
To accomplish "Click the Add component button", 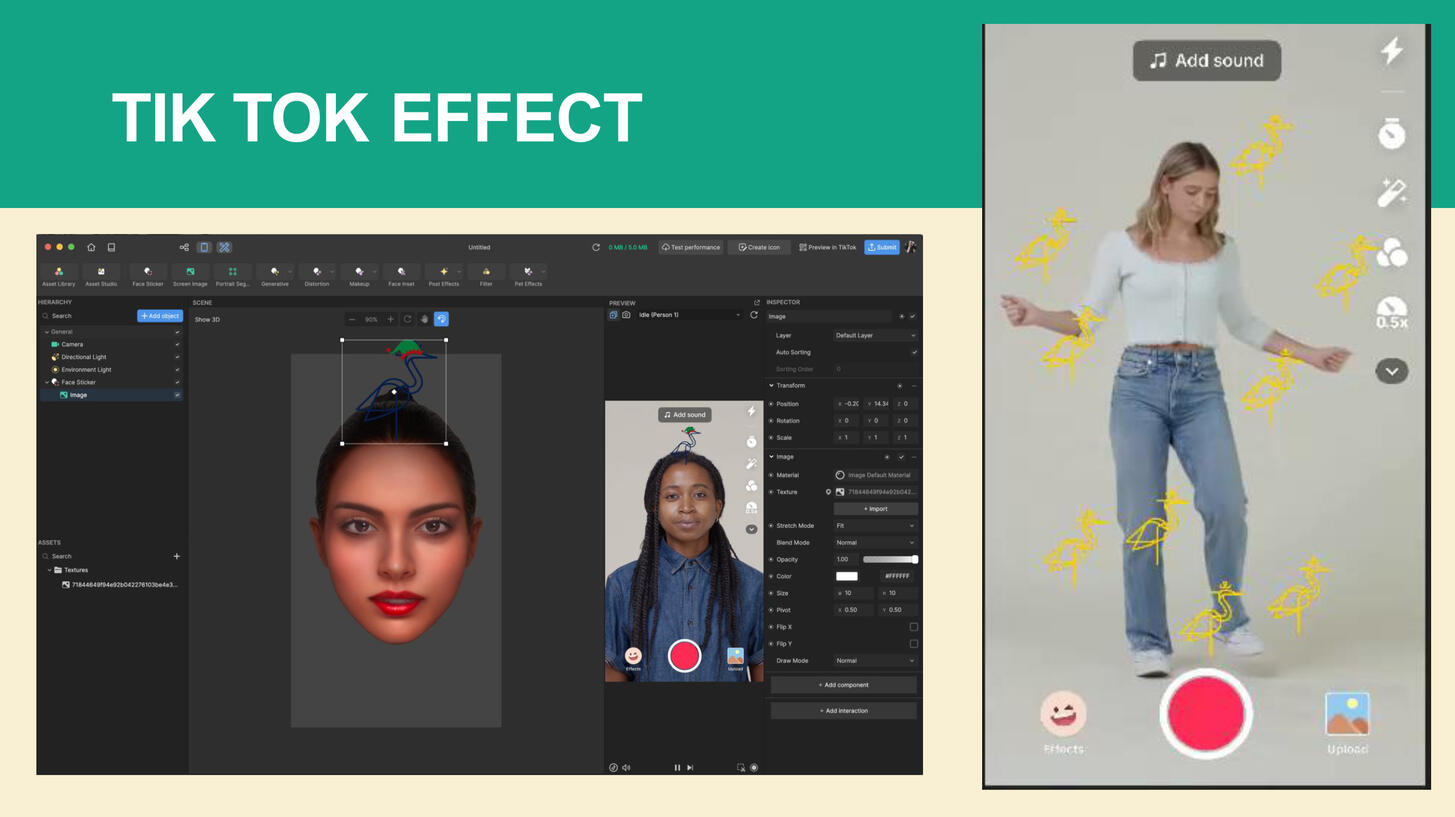I will click(843, 685).
